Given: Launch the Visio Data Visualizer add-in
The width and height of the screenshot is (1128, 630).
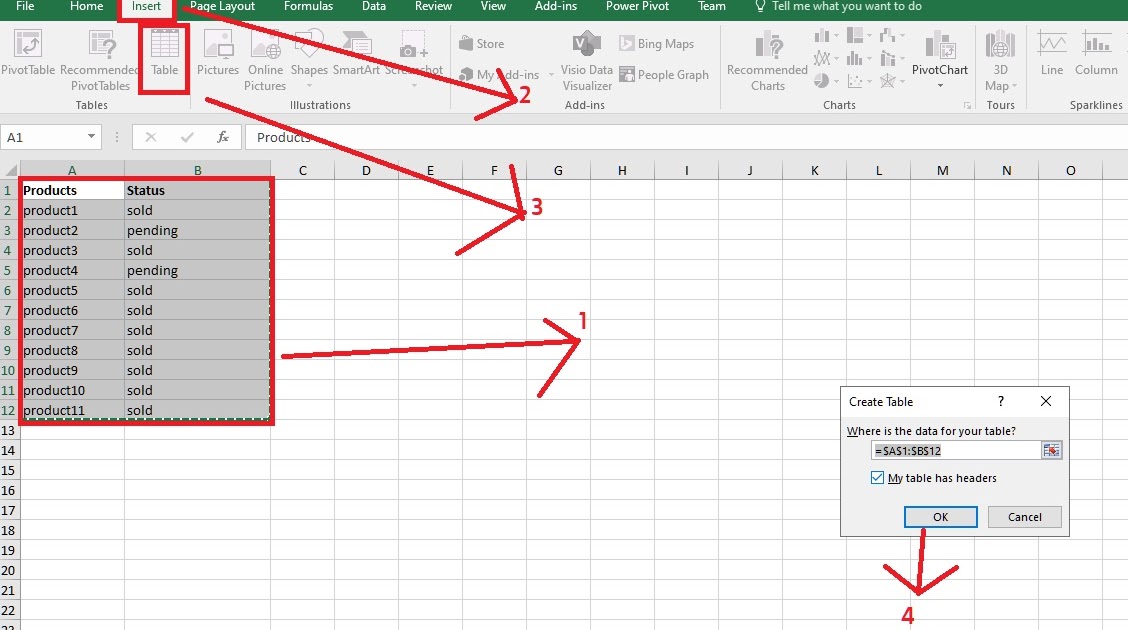Looking at the screenshot, I should coord(586,60).
